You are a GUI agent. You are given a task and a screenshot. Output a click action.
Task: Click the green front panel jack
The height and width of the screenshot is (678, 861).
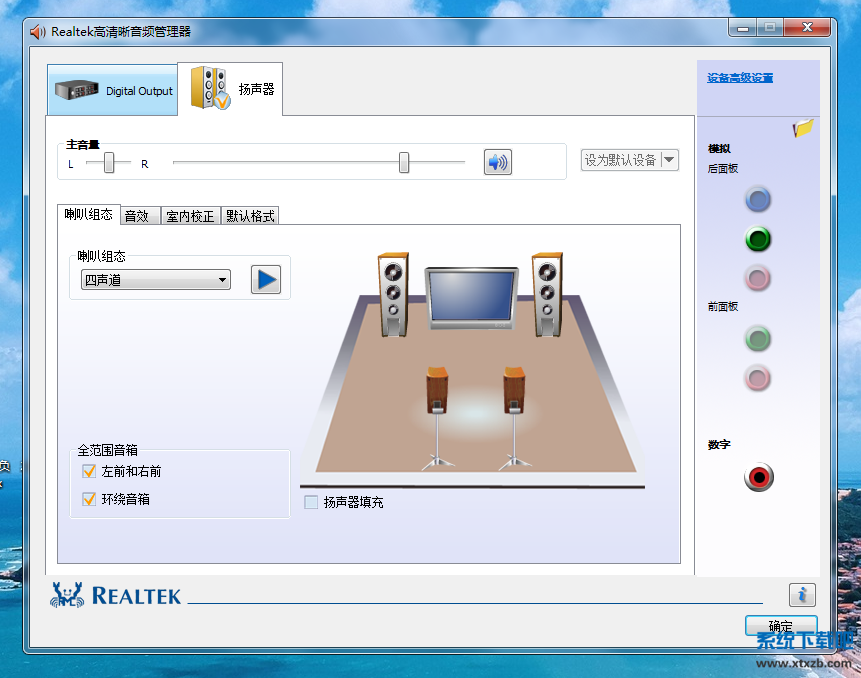(x=758, y=339)
